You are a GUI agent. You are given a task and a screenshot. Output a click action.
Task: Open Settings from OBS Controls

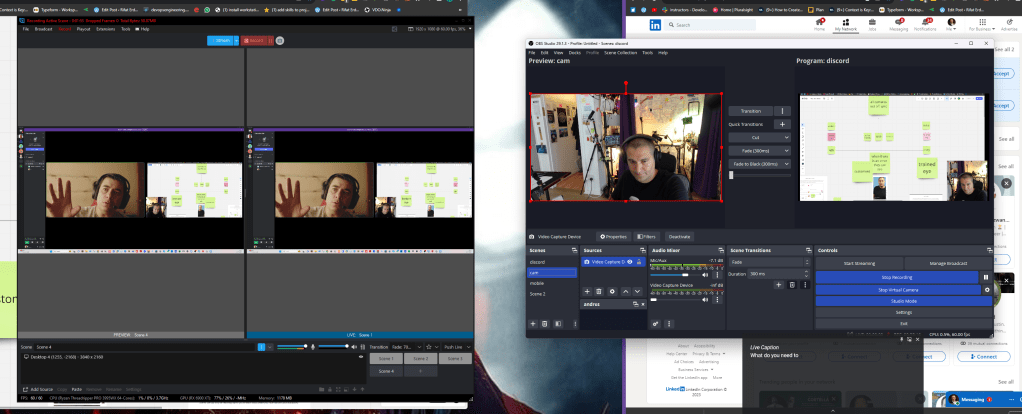(x=903, y=312)
